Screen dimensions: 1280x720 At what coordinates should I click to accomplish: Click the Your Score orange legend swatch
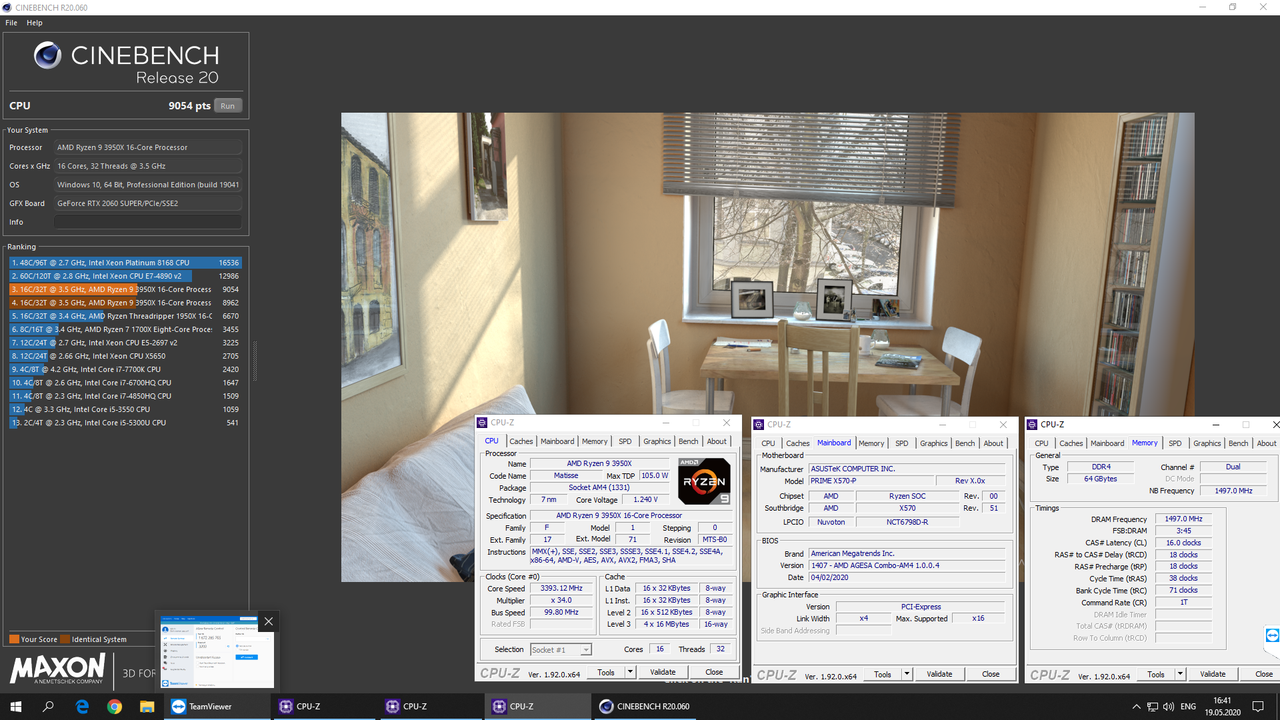[14, 639]
